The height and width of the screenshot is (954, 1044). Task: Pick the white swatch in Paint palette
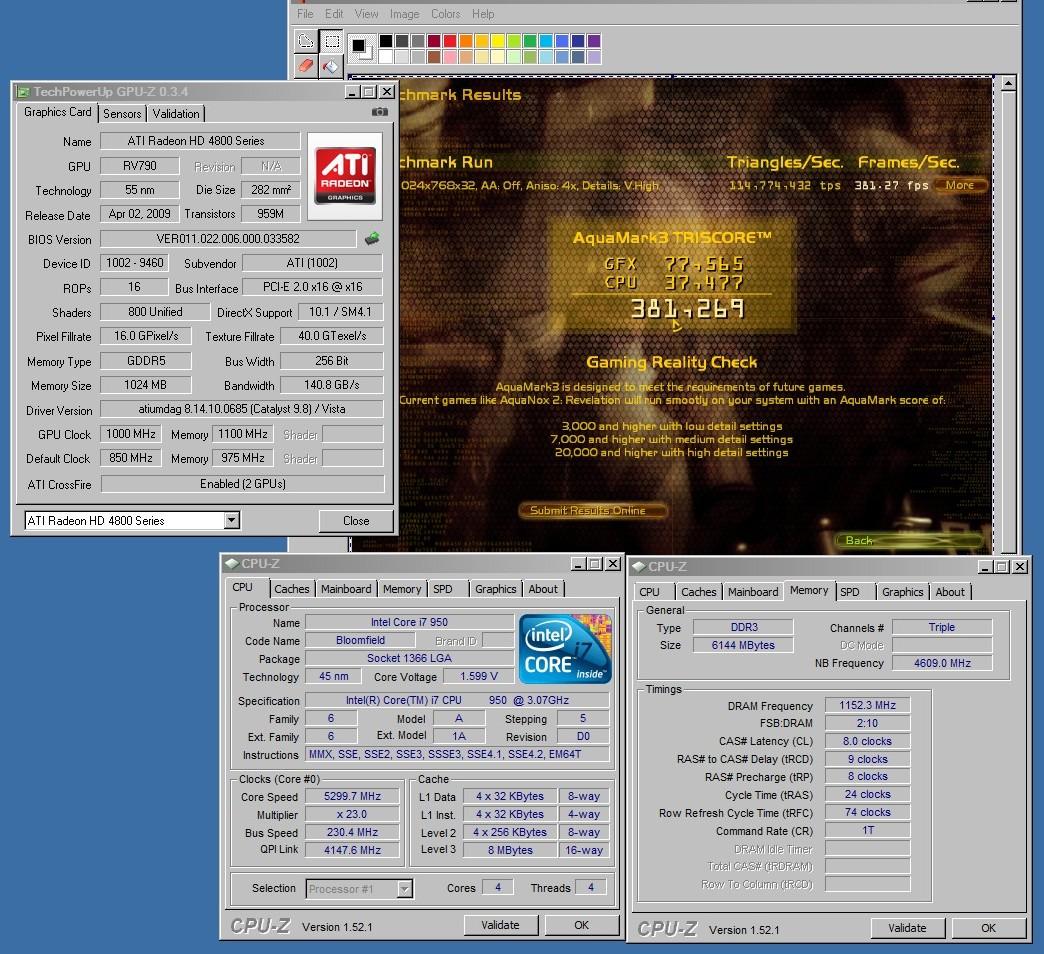click(x=386, y=57)
